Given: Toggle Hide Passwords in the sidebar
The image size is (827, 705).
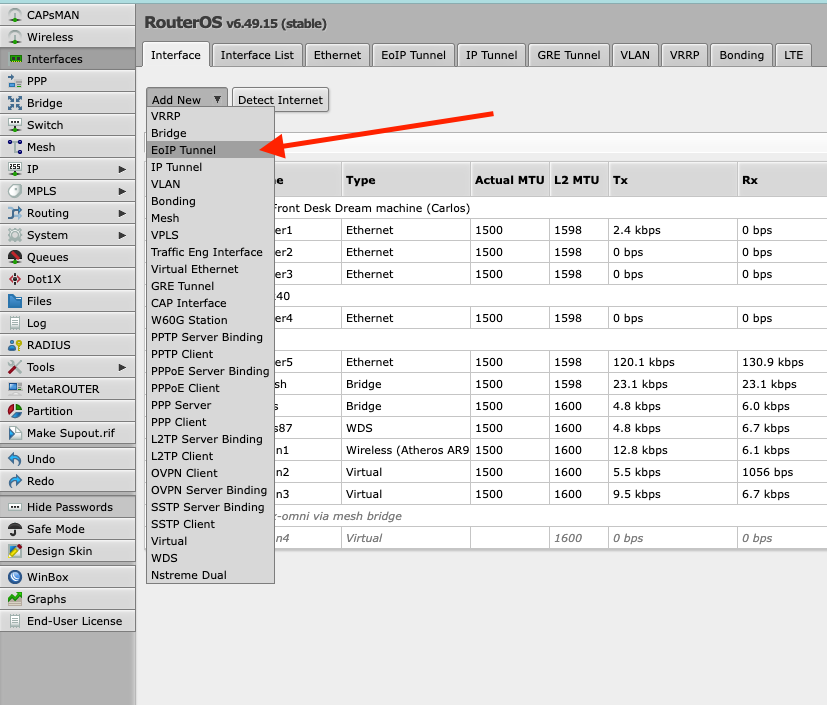Looking at the screenshot, I should pos(68,507).
